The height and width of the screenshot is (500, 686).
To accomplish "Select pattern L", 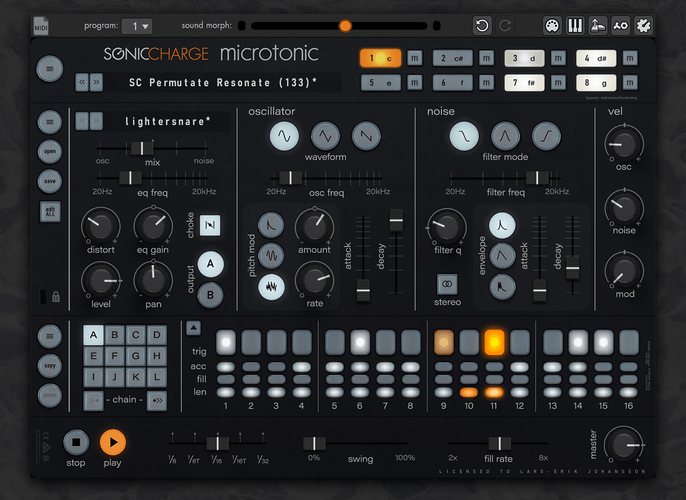I will point(157,377).
